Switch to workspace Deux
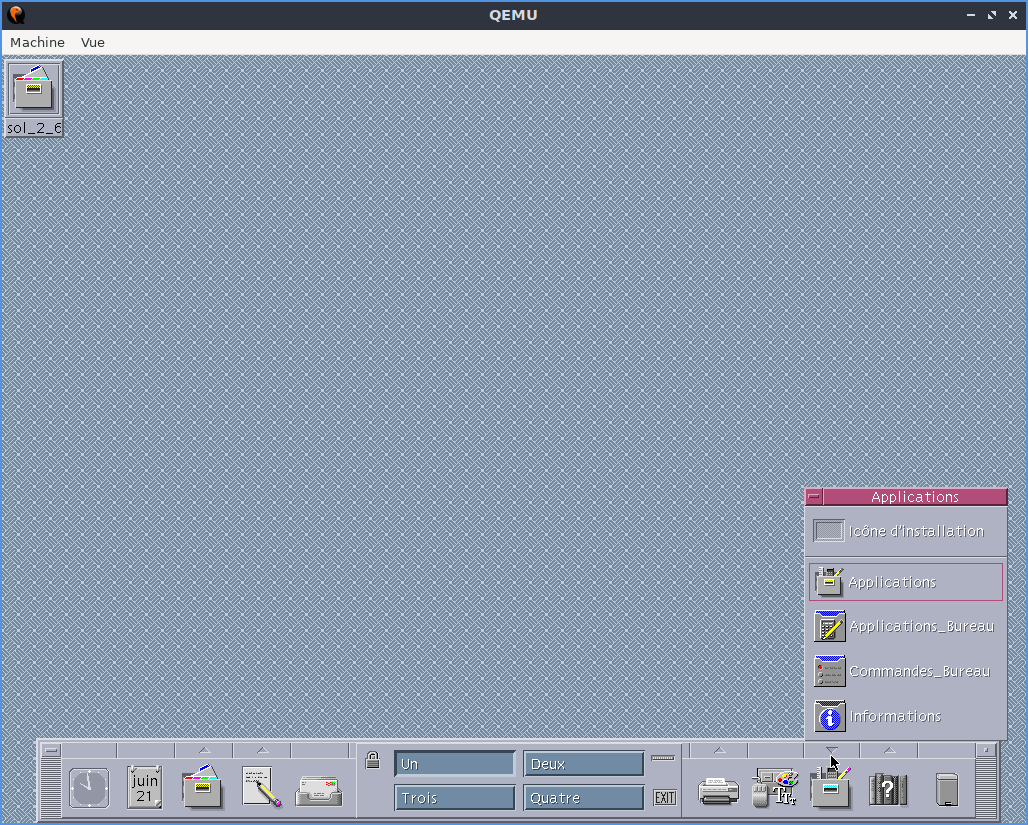1028x825 pixels. pos(583,764)
